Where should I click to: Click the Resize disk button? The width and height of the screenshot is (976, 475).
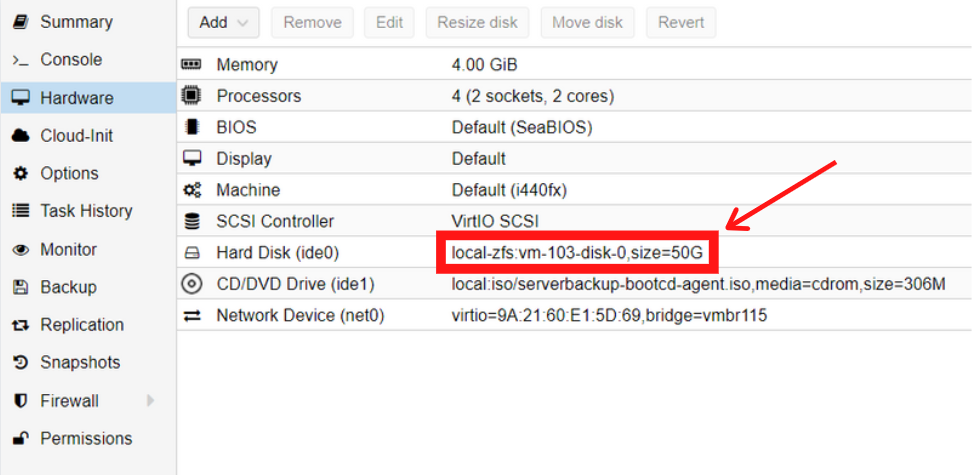coord(477,23)
